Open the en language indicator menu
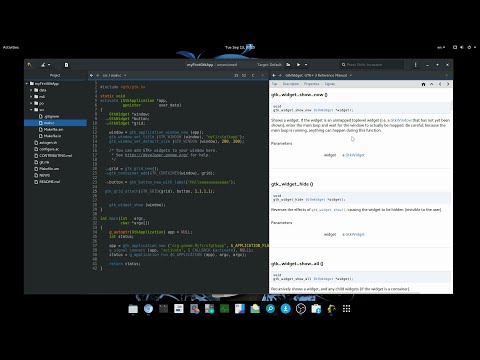Image resolution: width=480 pixels, height=360 pixels. pos(441,47)
